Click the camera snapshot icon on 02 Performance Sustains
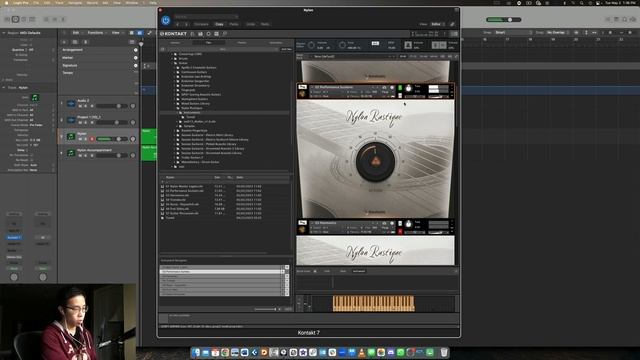The image size is (640, 360). click(384, 87)
